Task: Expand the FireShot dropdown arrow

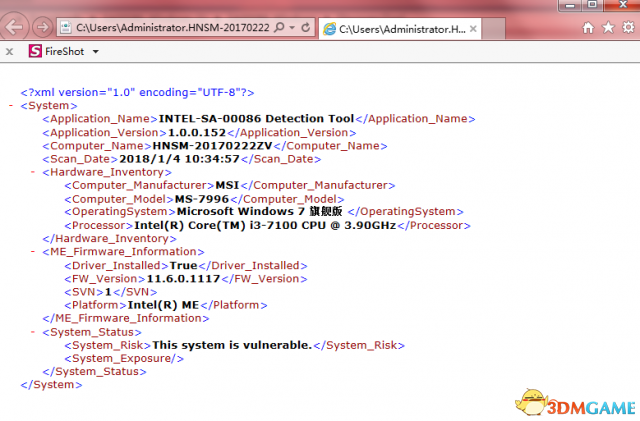Action: [x=96, y=50]
